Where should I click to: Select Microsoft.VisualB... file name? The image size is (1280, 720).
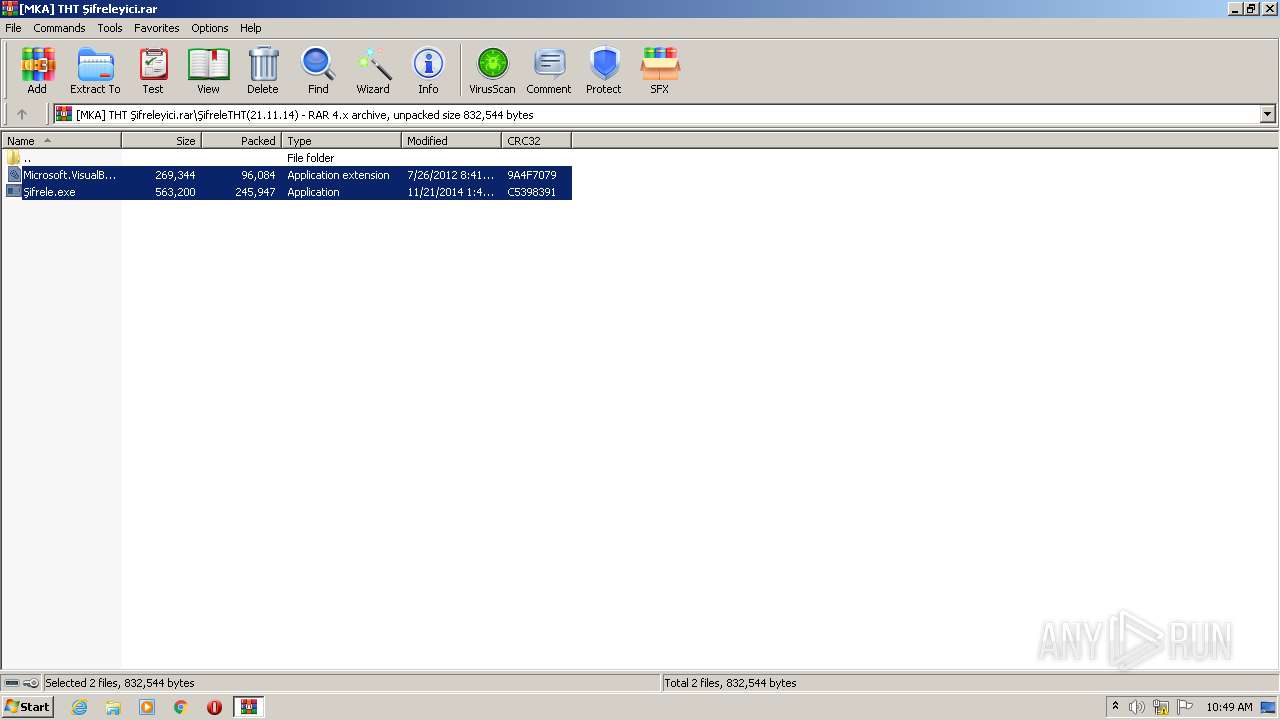tap(70, 175)
